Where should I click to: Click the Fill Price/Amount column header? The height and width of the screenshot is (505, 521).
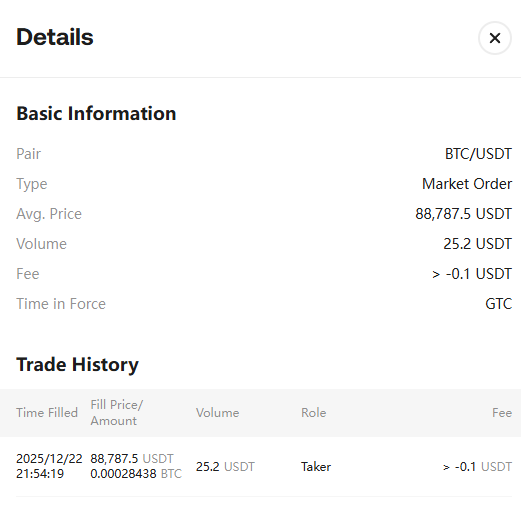click(117, 413)
